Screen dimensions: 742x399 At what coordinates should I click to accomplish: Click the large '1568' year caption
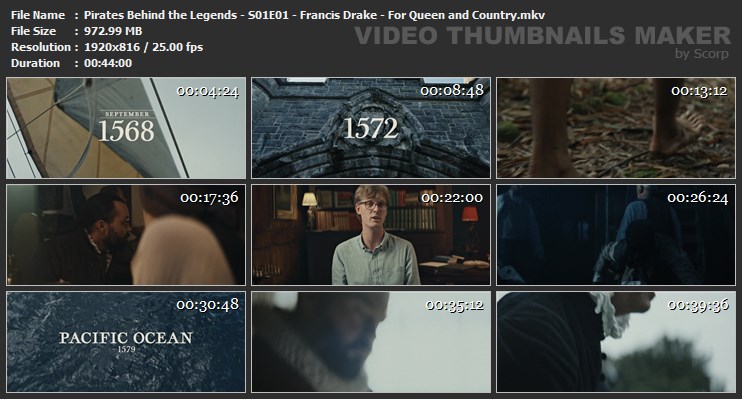tap(126, 131)
